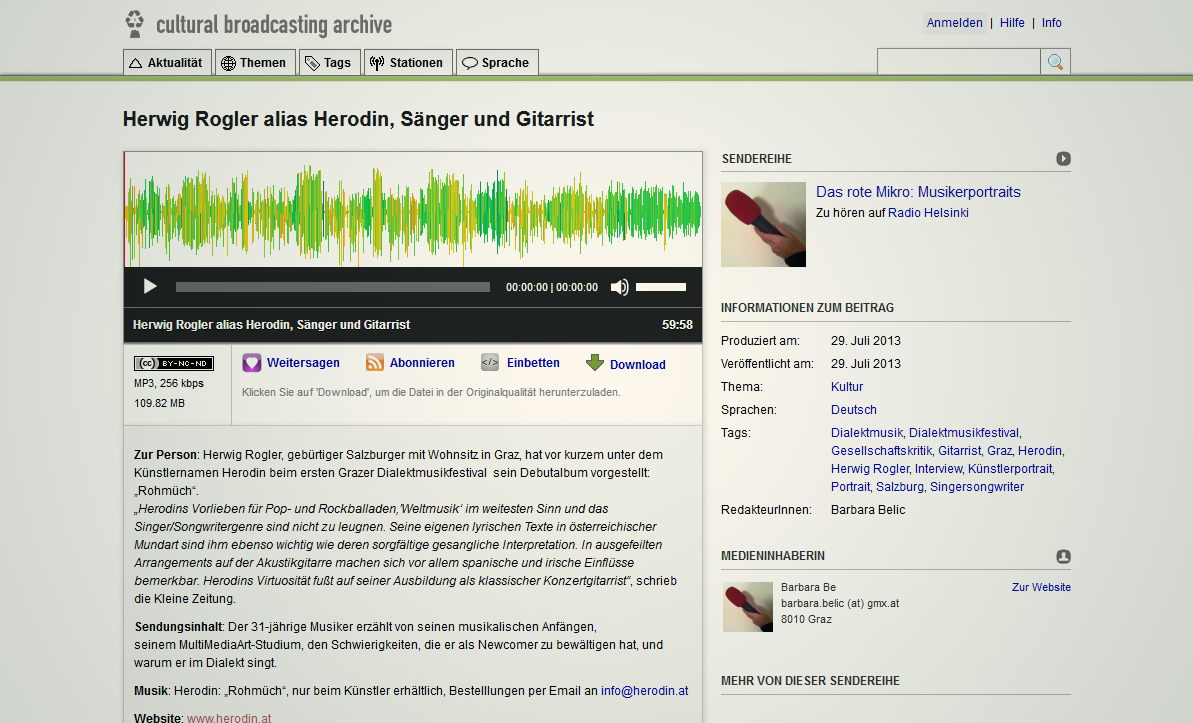The image size is (1193, 723).
Task: Open the Hilfe link
Action: point(1012,23)
